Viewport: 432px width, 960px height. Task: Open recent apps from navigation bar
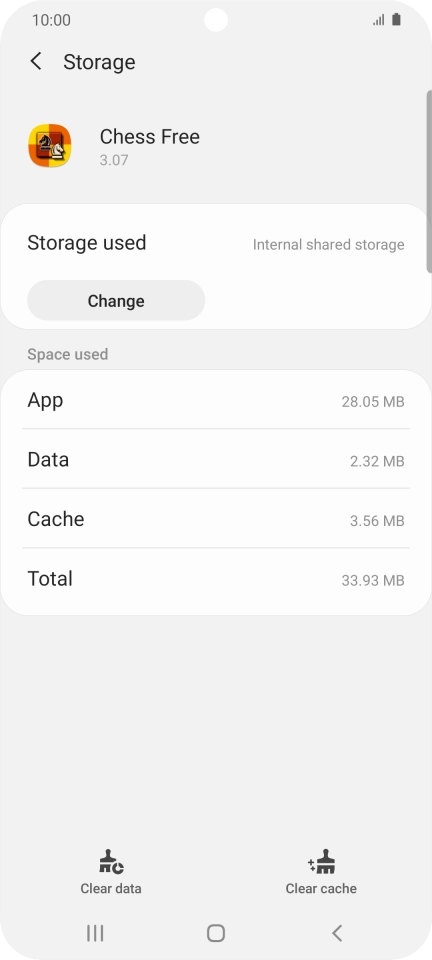click(95, 933)
